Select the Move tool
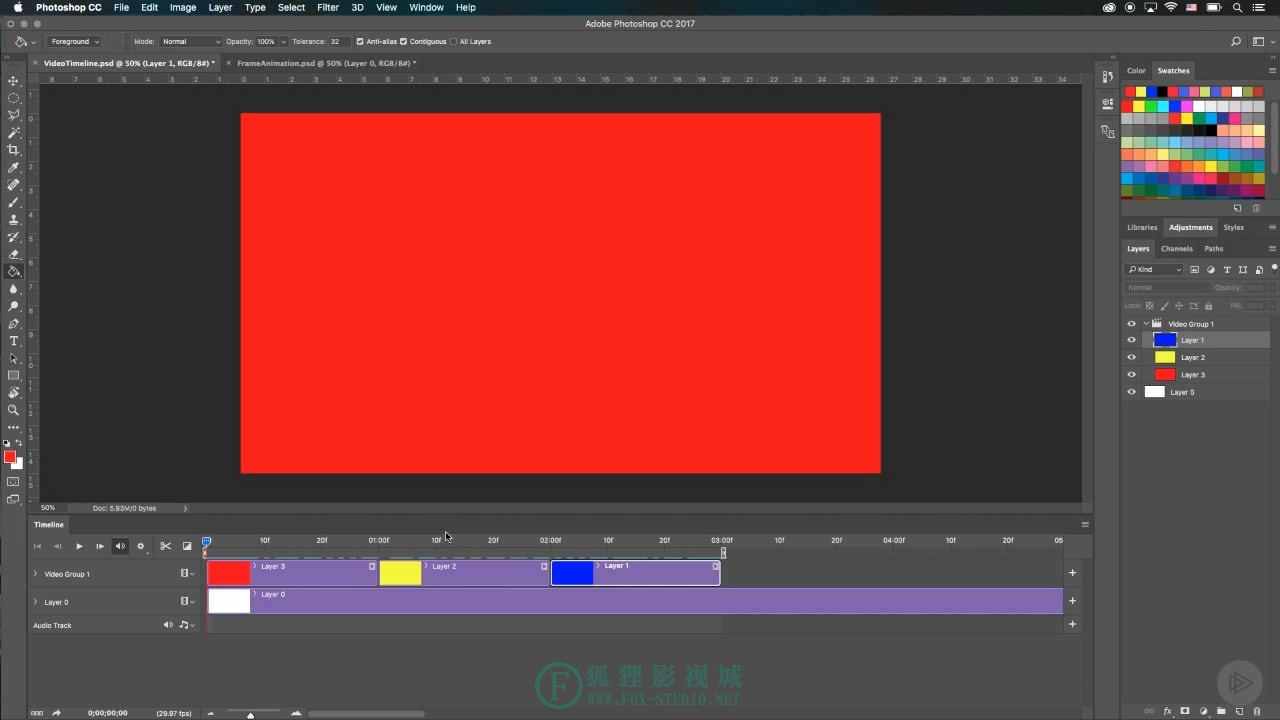This screenshot has width=1280, height=720. [x=14, y=80]
